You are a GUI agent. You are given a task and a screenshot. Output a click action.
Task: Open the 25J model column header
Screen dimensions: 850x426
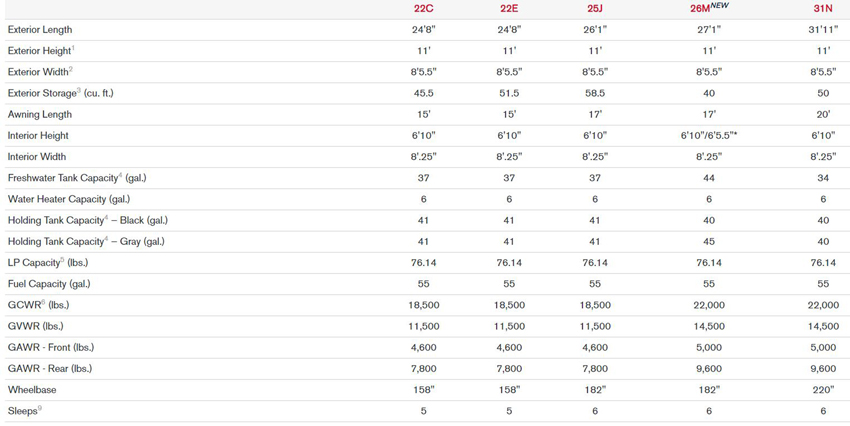coord(595,9)
